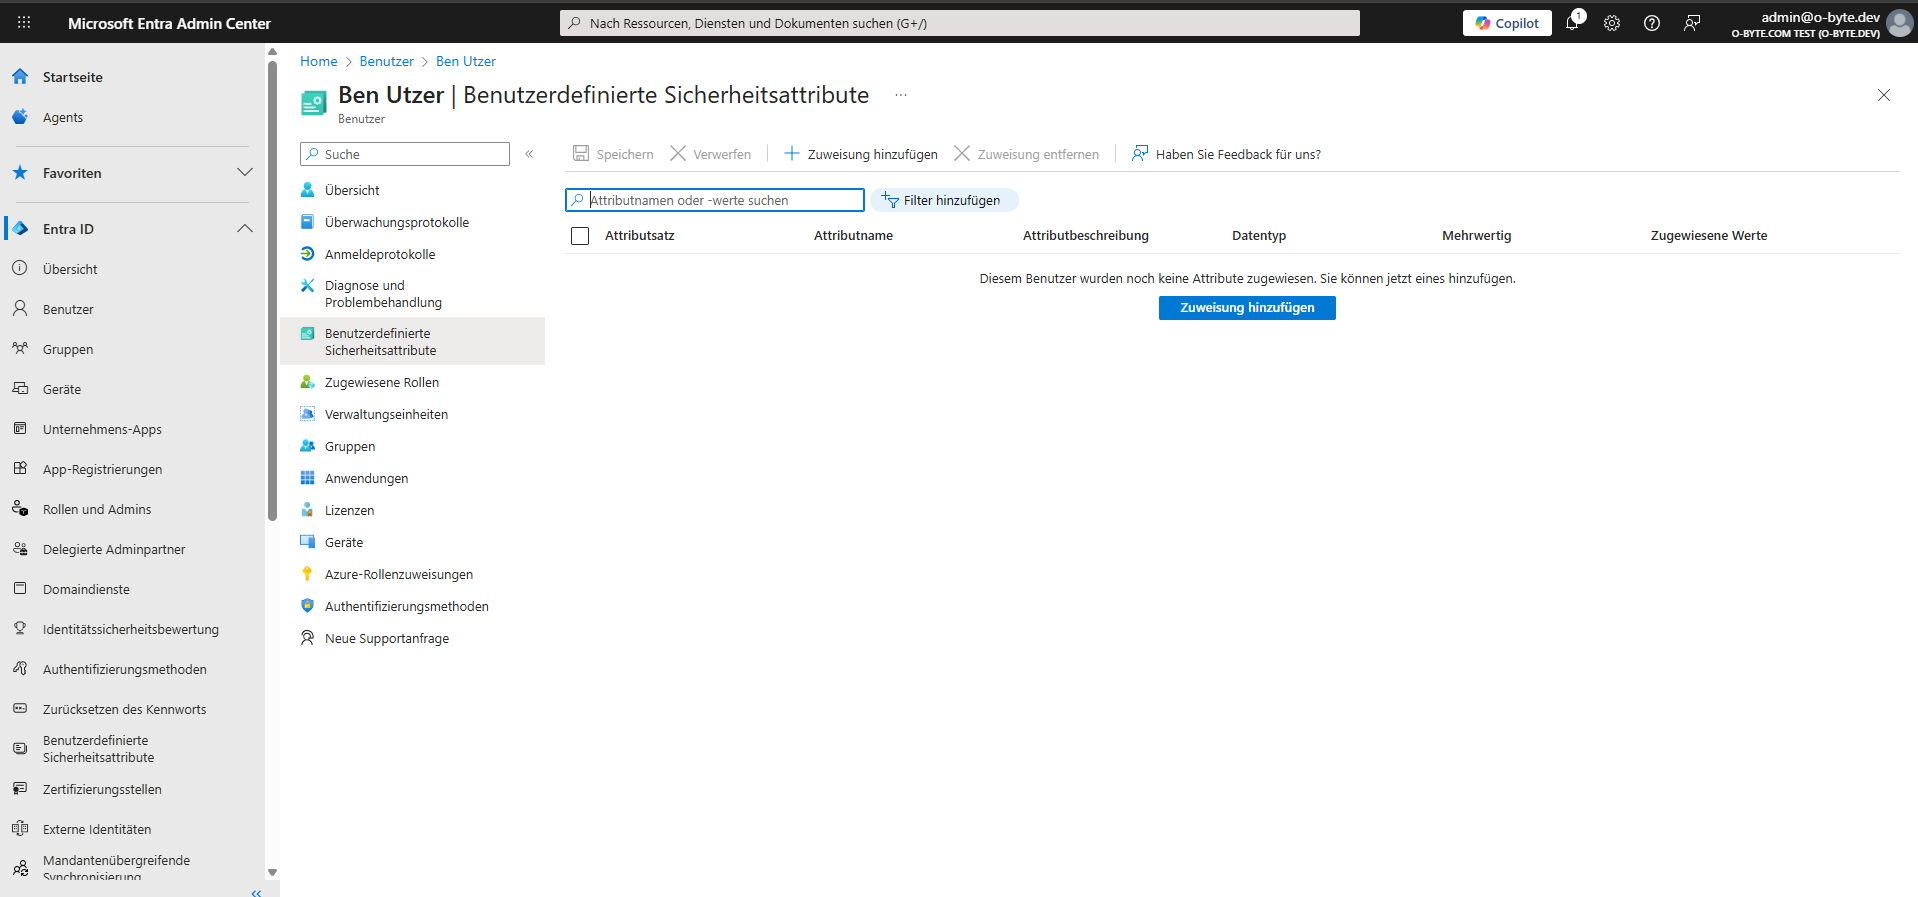This screenshot has width=1918, height=897.
Task: Click the blue Zuweisung hinzufügen button
Action: click(x=1247, y=308)
